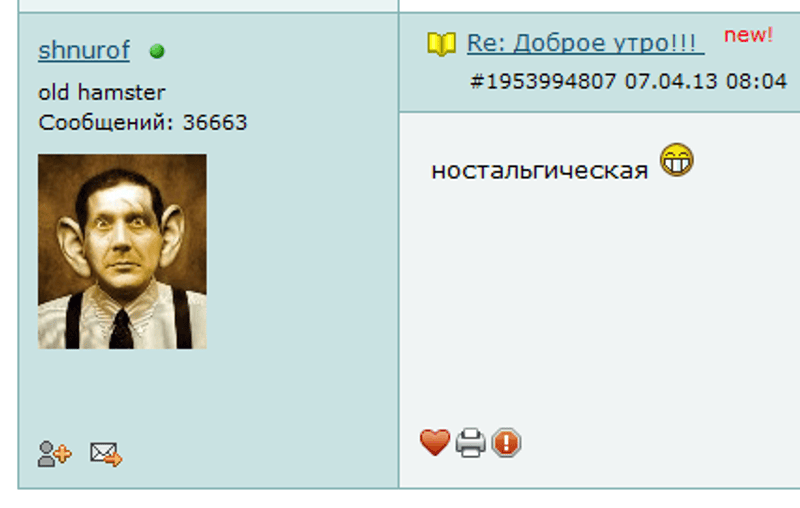Click the word 'ностальгическая' in the message
The image size is (800, 508).
(540, 170)
